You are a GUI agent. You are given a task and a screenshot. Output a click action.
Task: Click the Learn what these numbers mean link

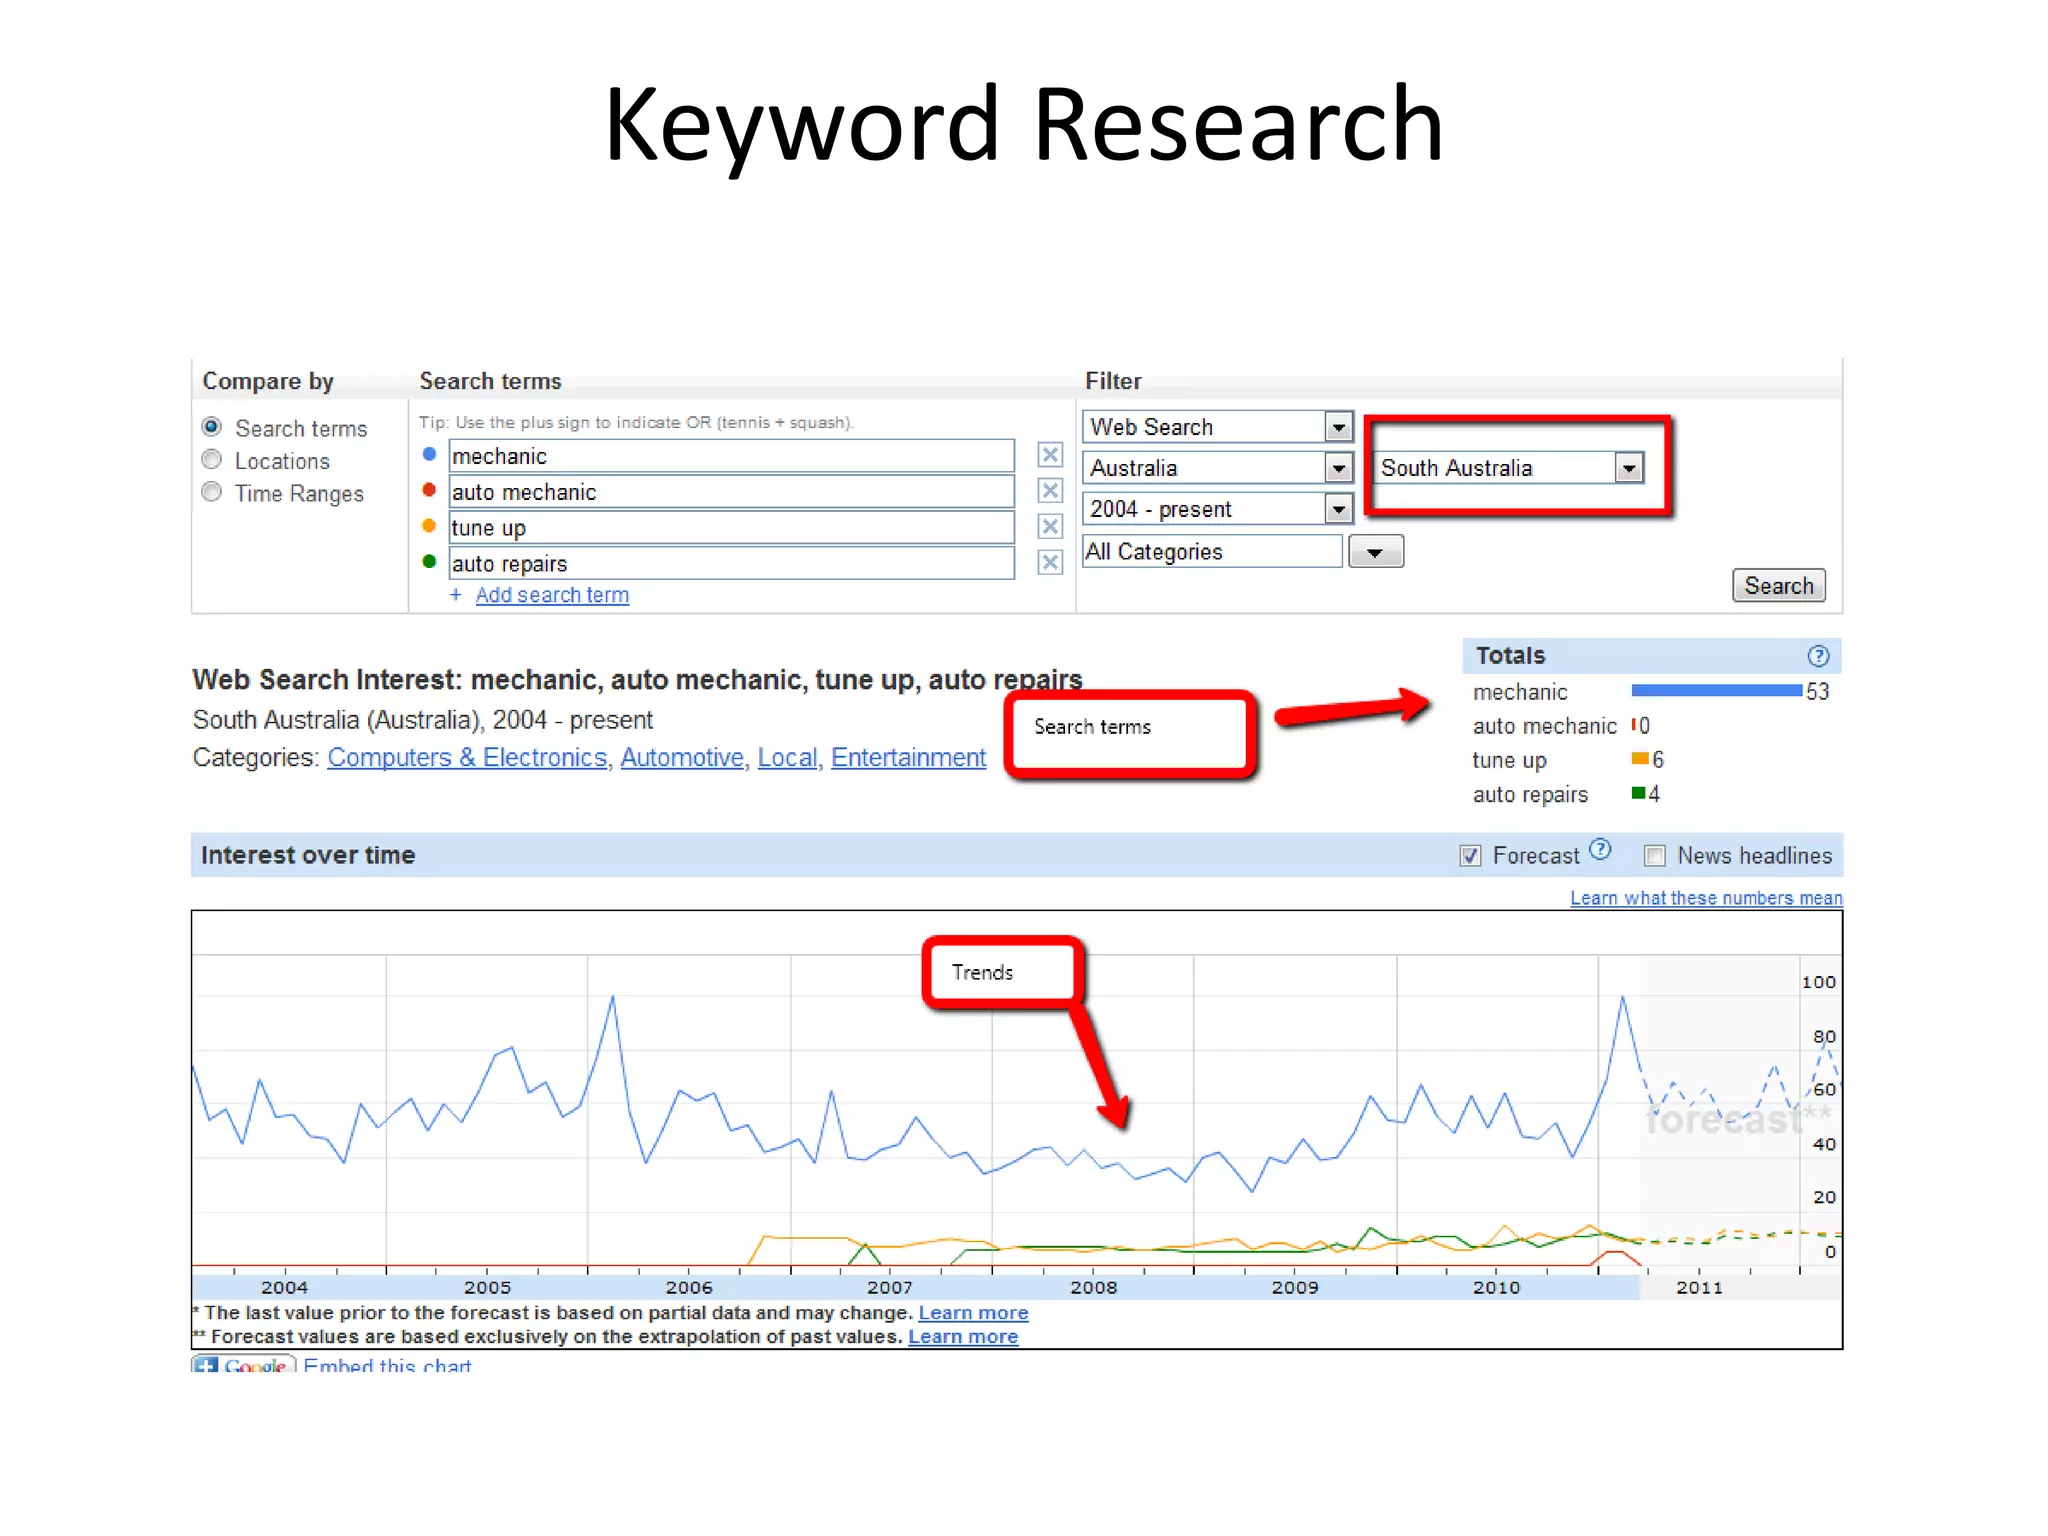[1706, 898]
